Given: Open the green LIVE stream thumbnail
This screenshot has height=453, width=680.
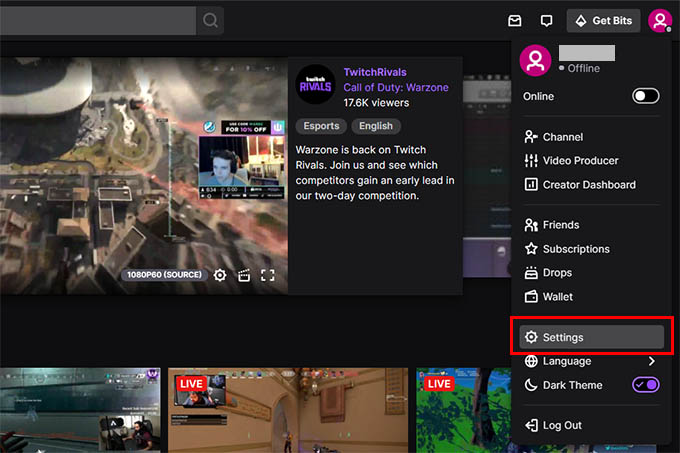Looking at the screenshot, I should coord(464,410).
